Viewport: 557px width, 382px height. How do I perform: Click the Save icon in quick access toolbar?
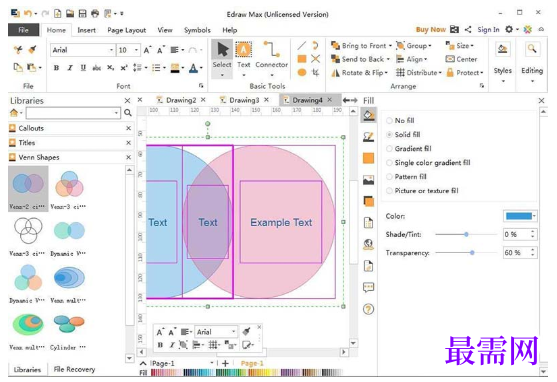pyautogui.click(x=82, y=14)
